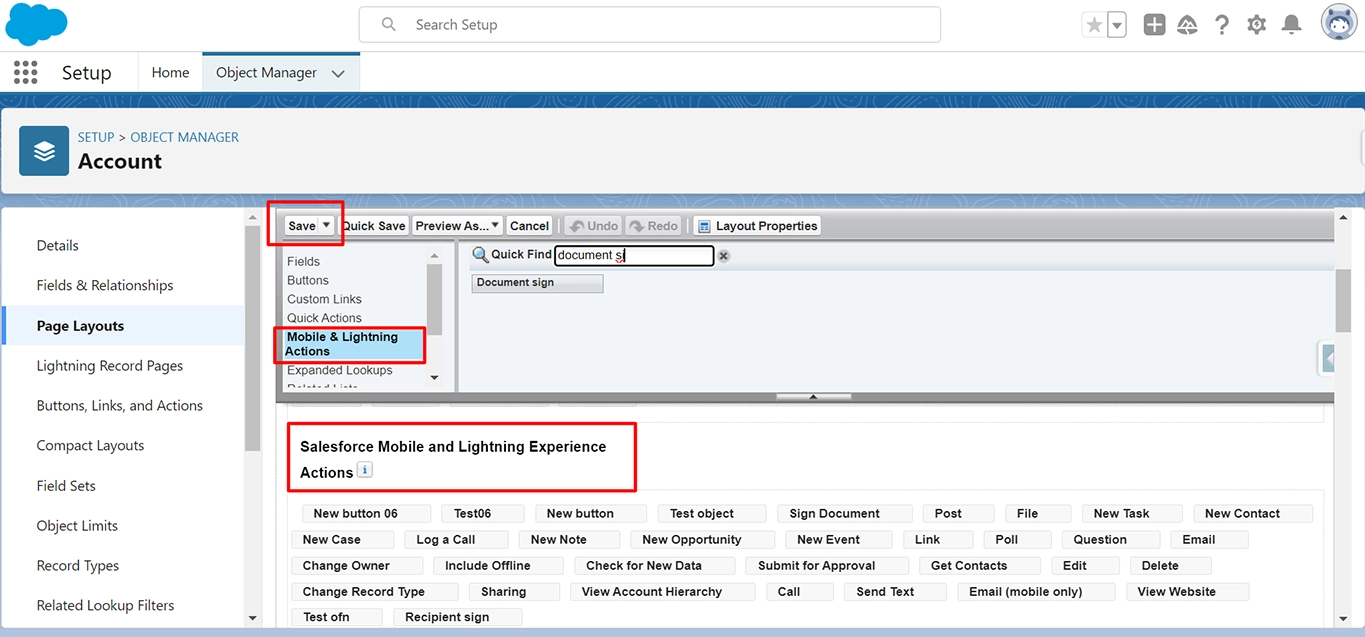Select Expanded Lookups in the palette list
This screenshot has width=1365, height=637.
[340, 370]
